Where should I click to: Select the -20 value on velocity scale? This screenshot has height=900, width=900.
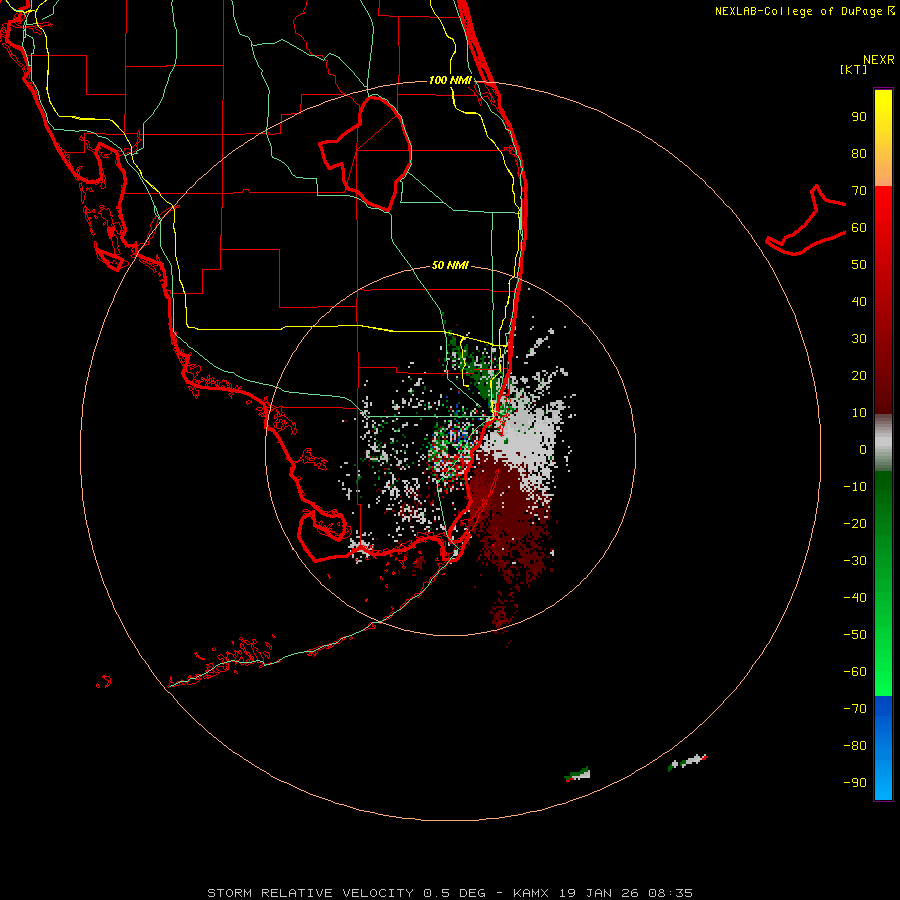point(855,523)
